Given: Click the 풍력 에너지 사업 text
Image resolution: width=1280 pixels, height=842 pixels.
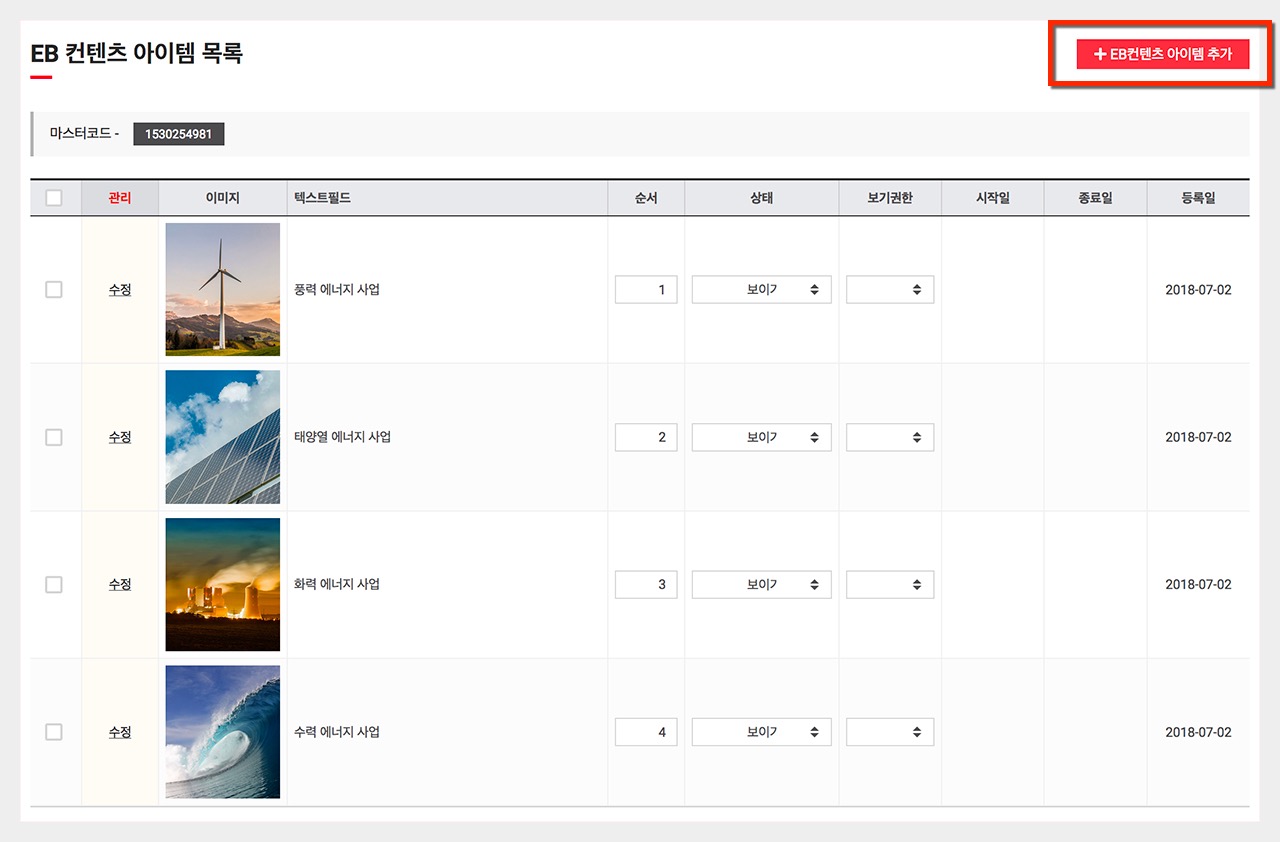Looking at the screenshot, I should click(337, 290).
